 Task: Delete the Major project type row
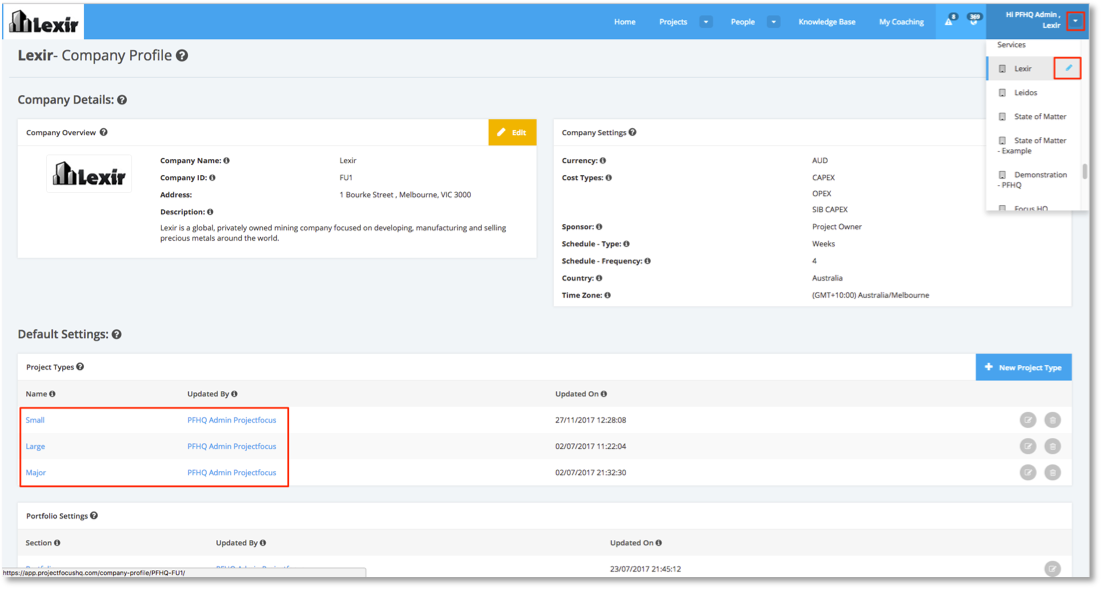(1052, 472)
